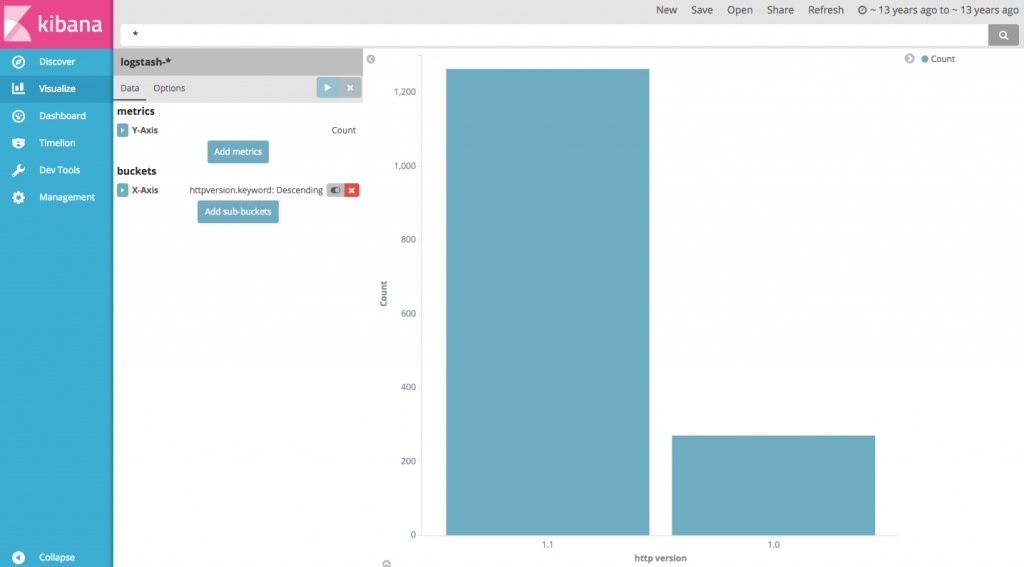Discard changes with the gray X button

point(350,88)
